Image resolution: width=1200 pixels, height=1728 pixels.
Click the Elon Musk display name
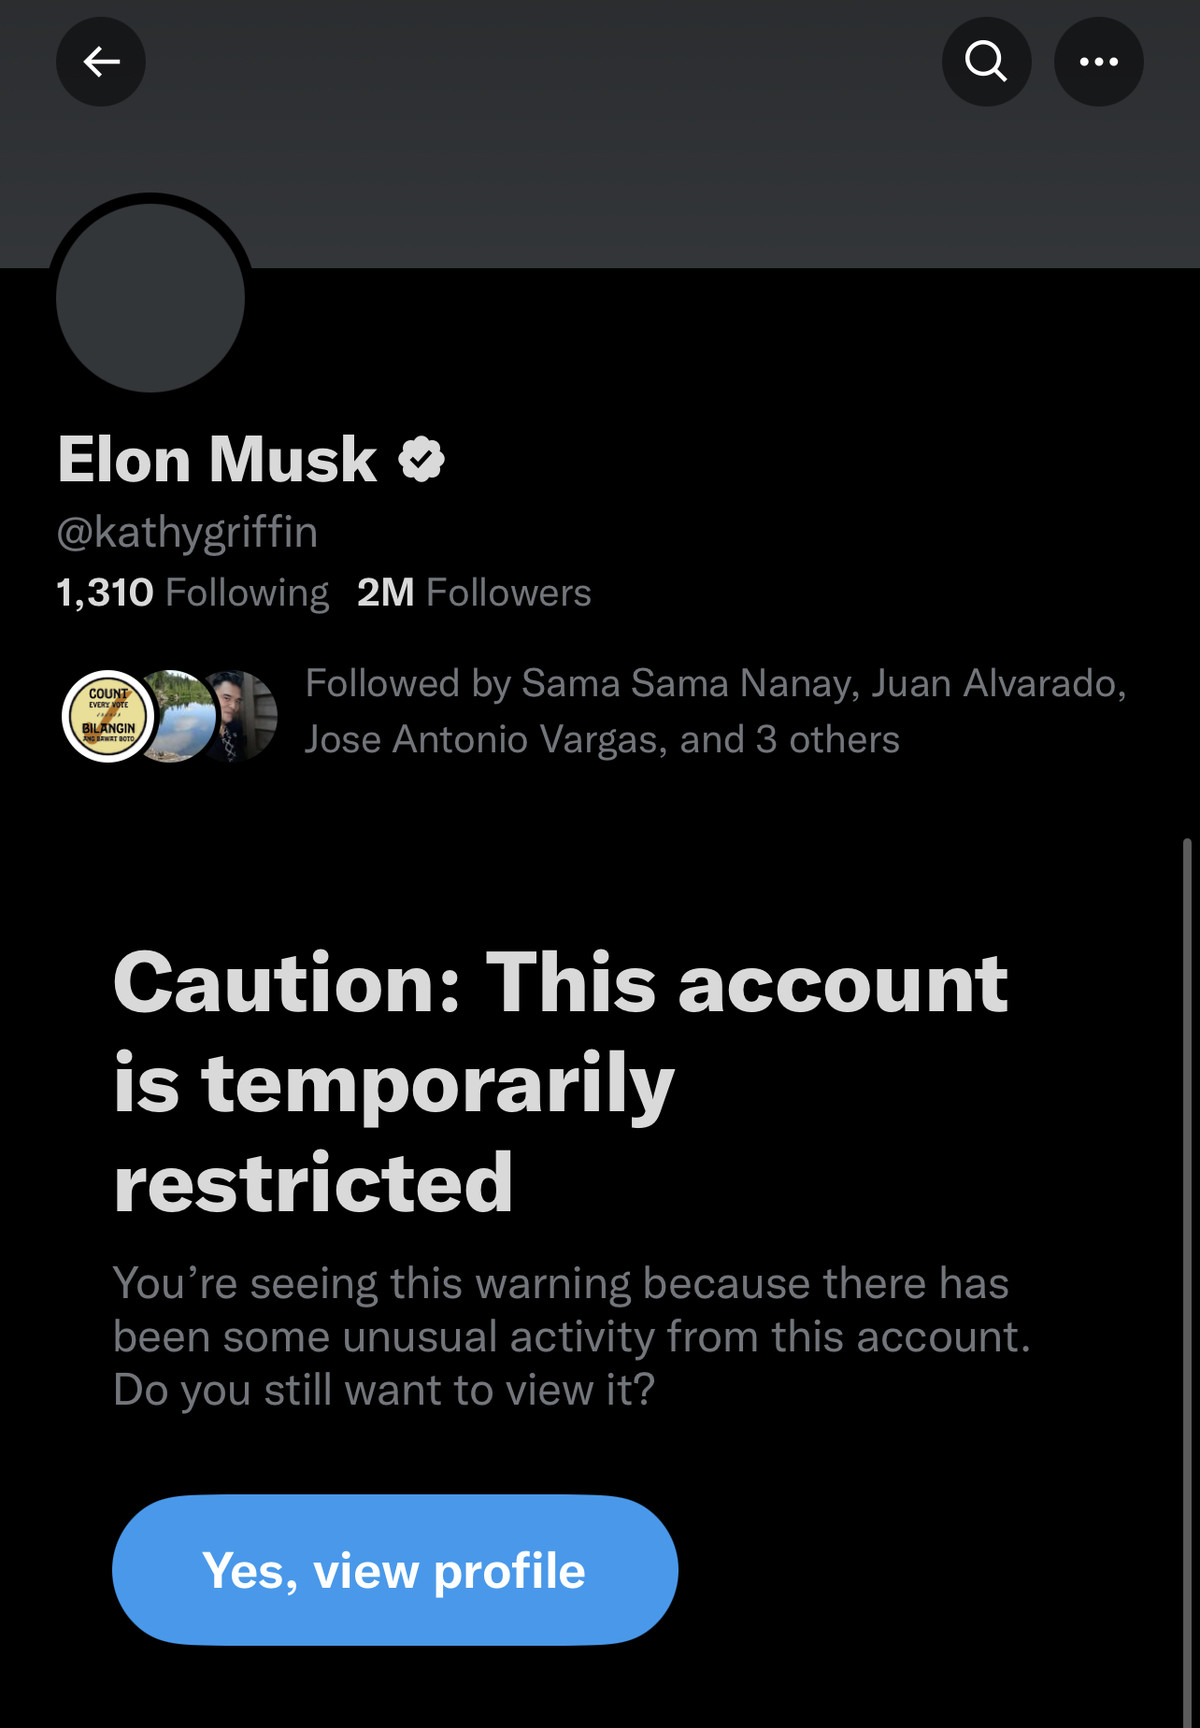217,460
